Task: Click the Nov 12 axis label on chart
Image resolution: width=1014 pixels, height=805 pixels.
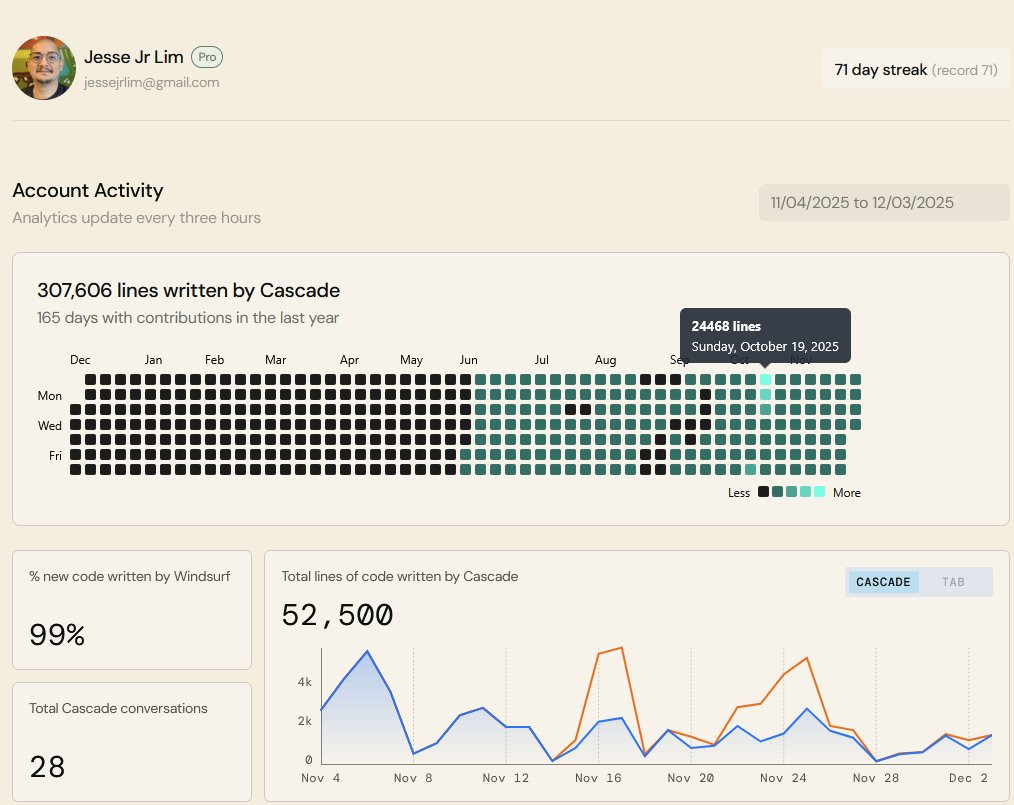Action: 506,778
